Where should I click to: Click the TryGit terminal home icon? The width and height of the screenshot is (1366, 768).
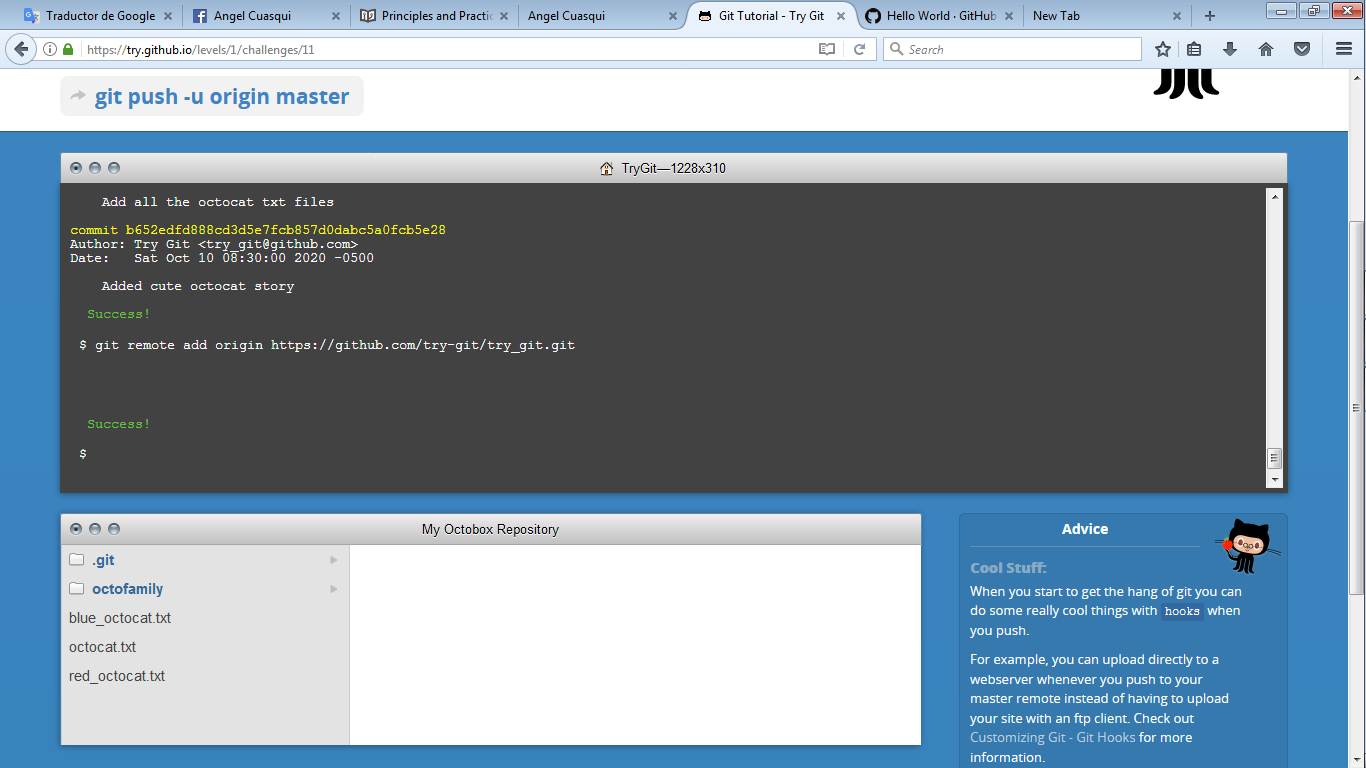pos(606,168)
